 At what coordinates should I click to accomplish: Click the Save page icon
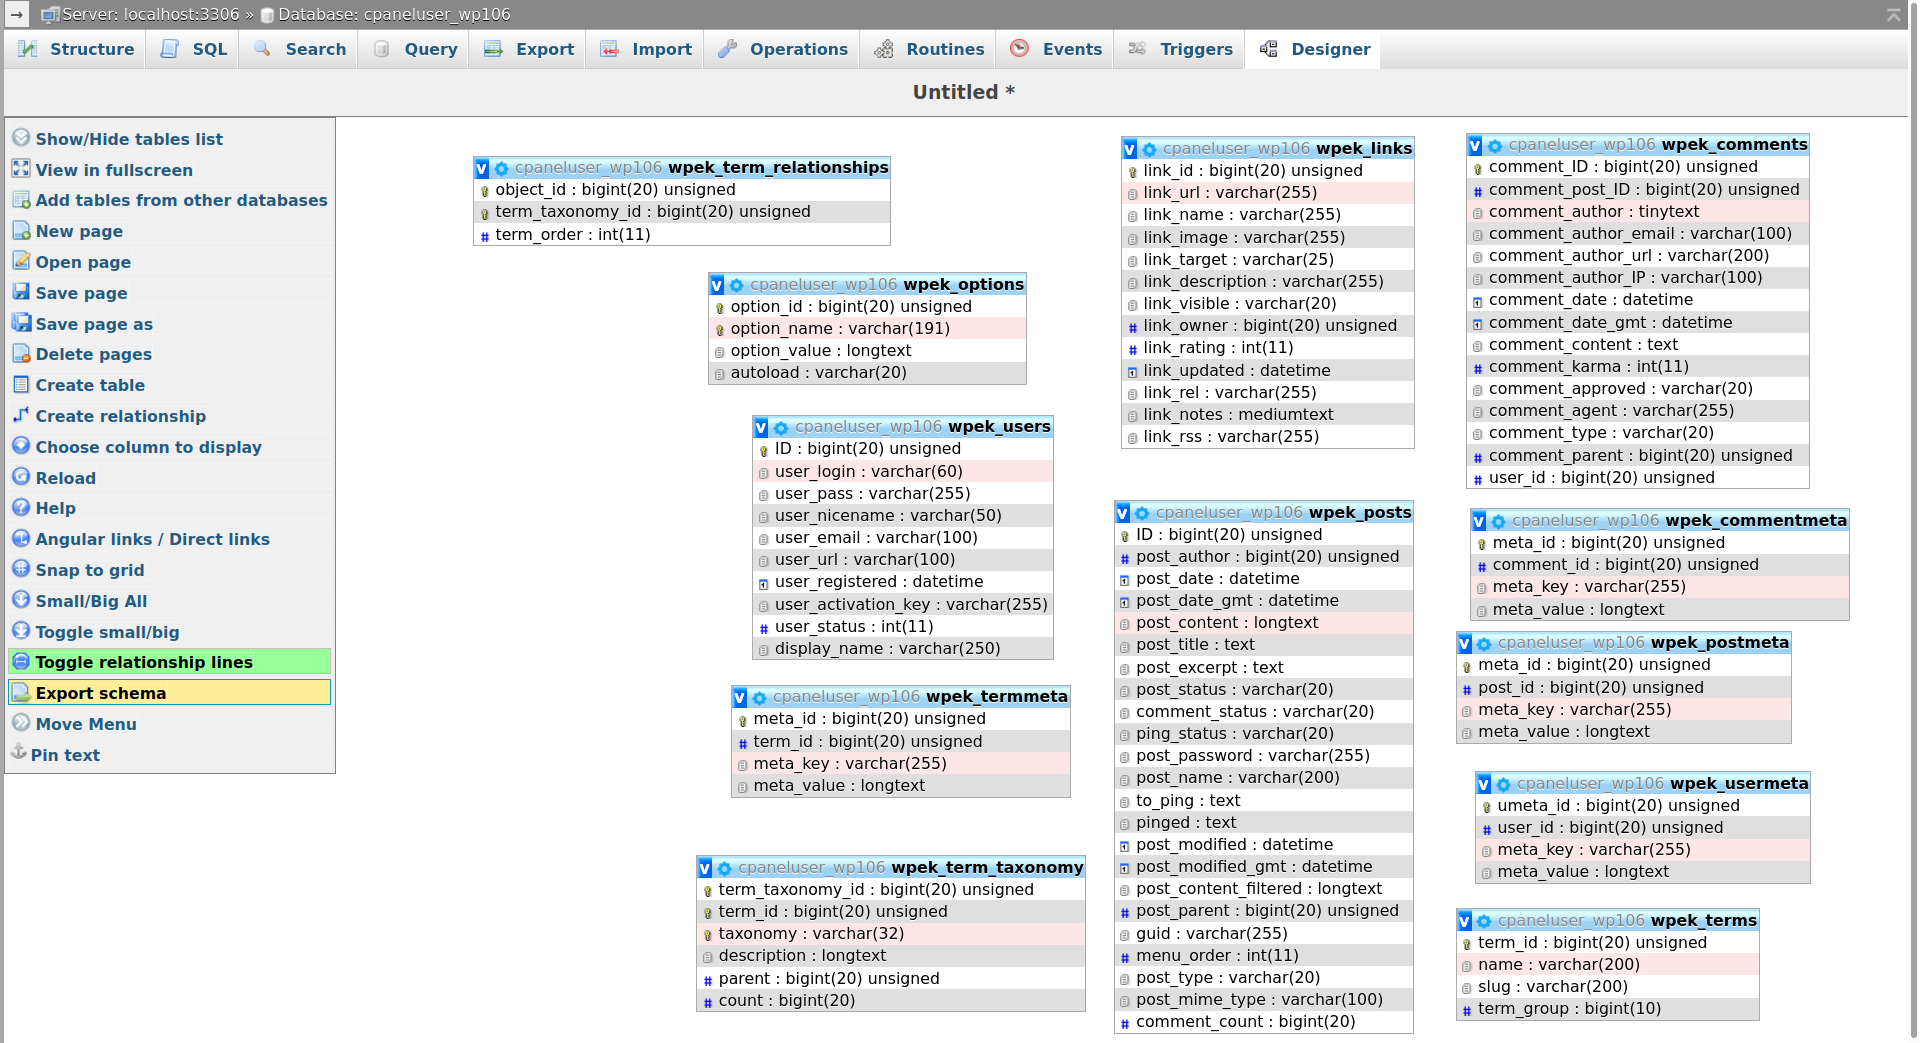click(21, 292)
